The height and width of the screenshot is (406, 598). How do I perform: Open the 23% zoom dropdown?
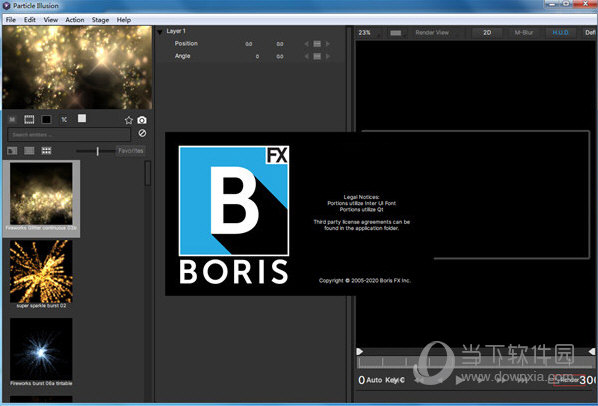click(368, 33)
